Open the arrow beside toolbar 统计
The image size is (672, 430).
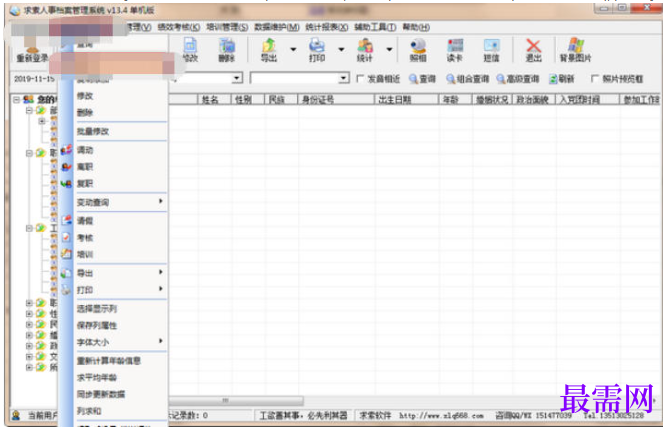coord(389,50)
